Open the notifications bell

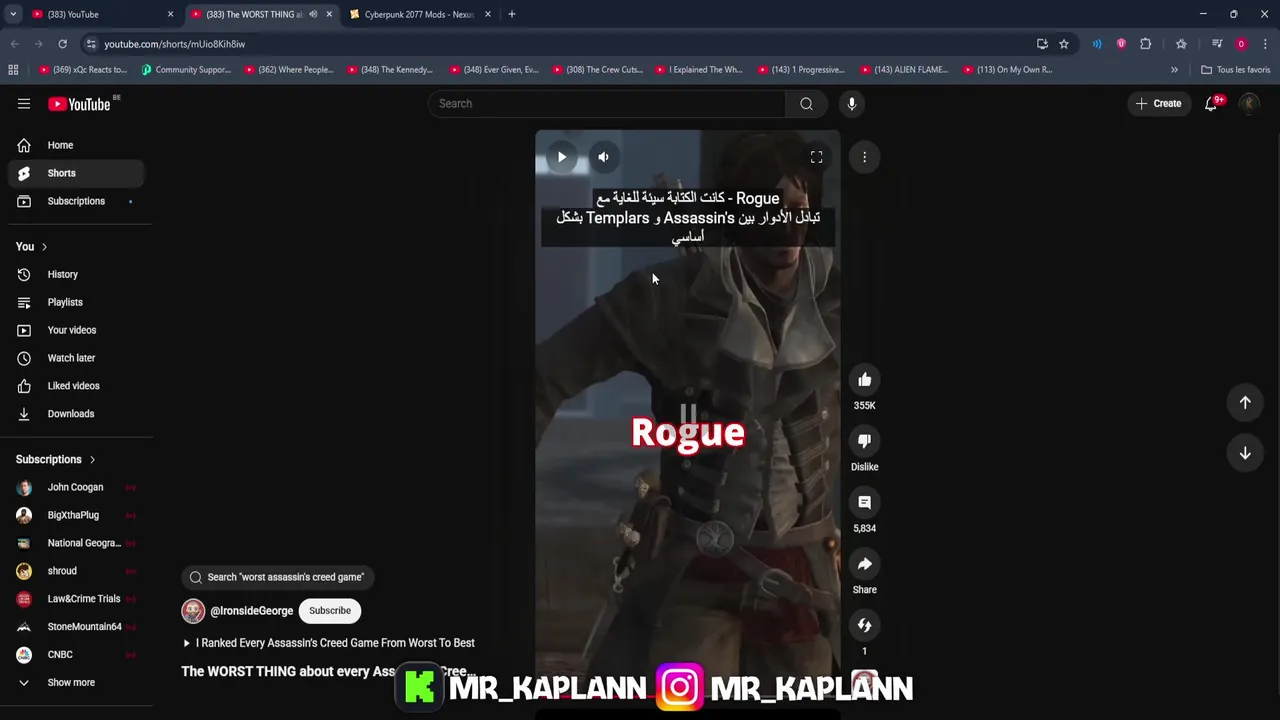pyautogui.click(x=1211, y=104)
